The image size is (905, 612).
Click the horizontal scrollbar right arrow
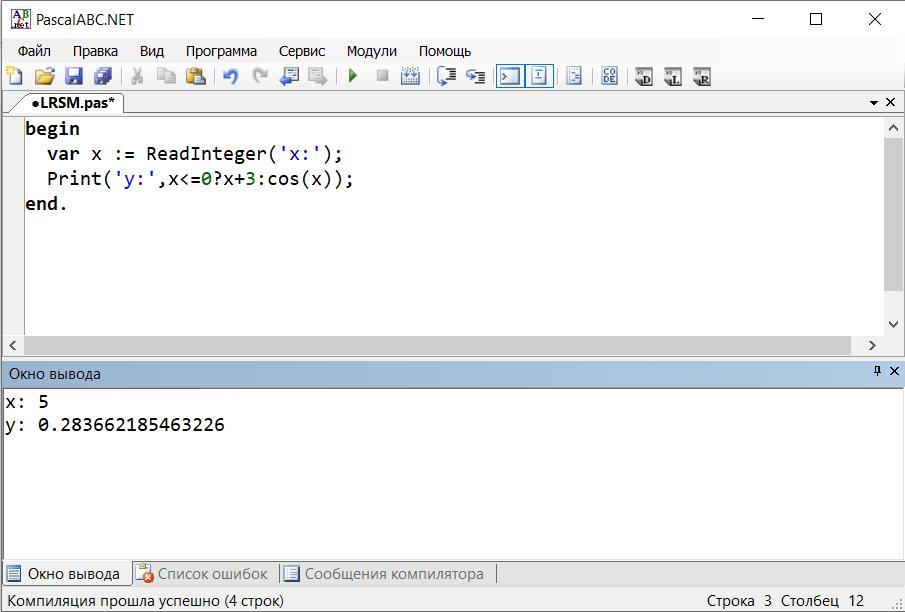click(x=872, y=345)
